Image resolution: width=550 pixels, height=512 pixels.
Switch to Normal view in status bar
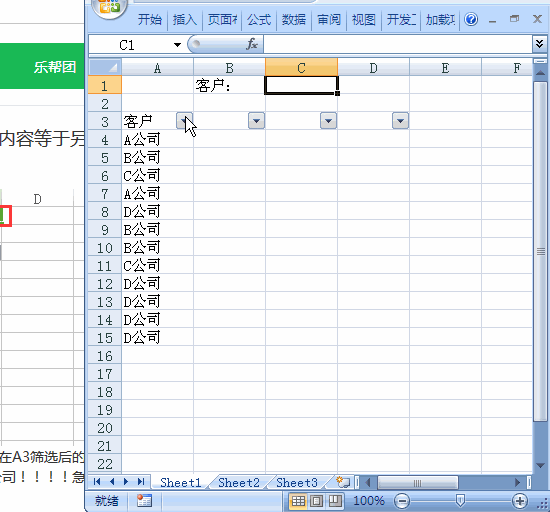[x=298, y=501]
